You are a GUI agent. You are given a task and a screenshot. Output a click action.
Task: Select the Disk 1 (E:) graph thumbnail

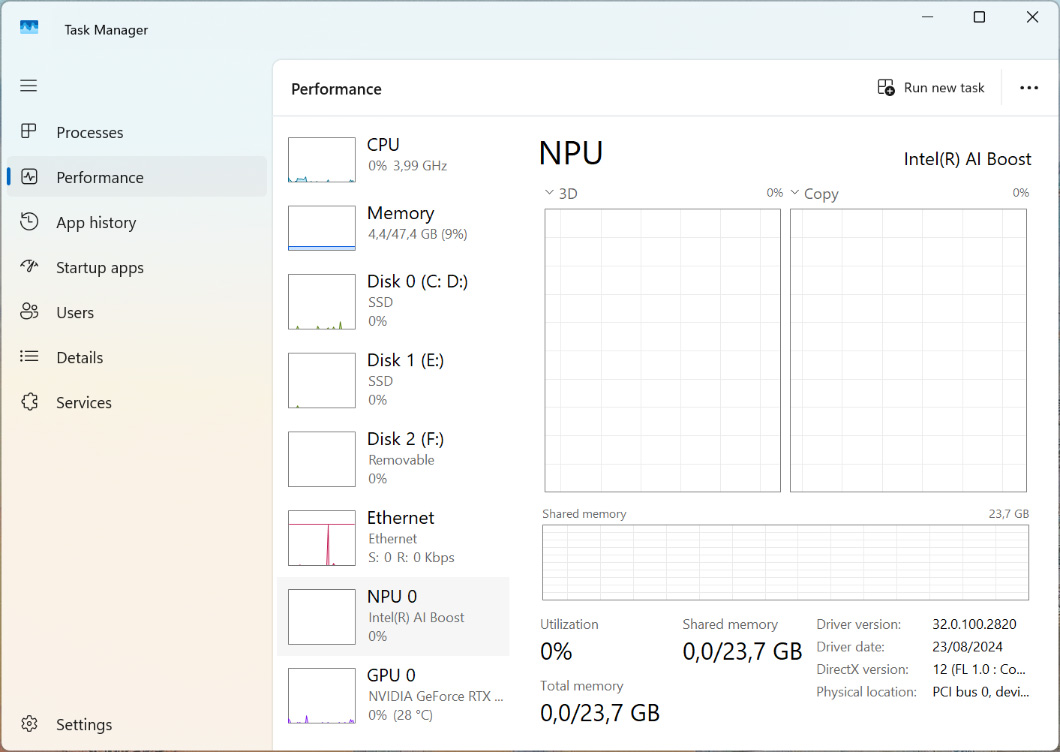(x=322, y=380)
